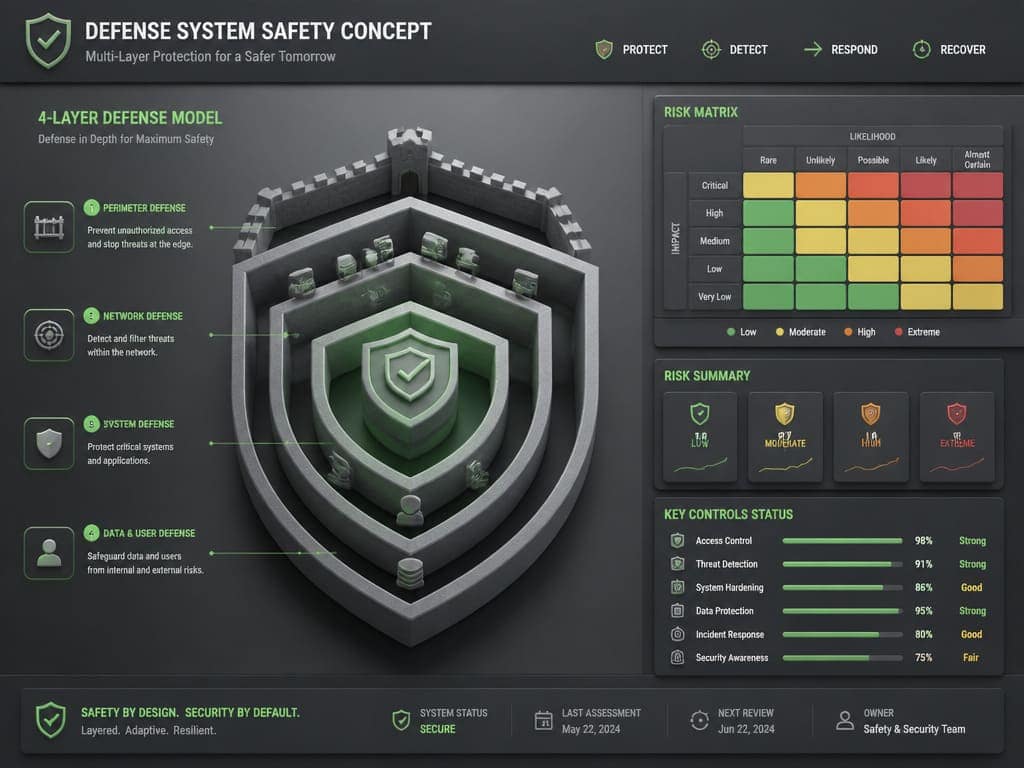Click the 98% Access Control value

coord(923,541)
